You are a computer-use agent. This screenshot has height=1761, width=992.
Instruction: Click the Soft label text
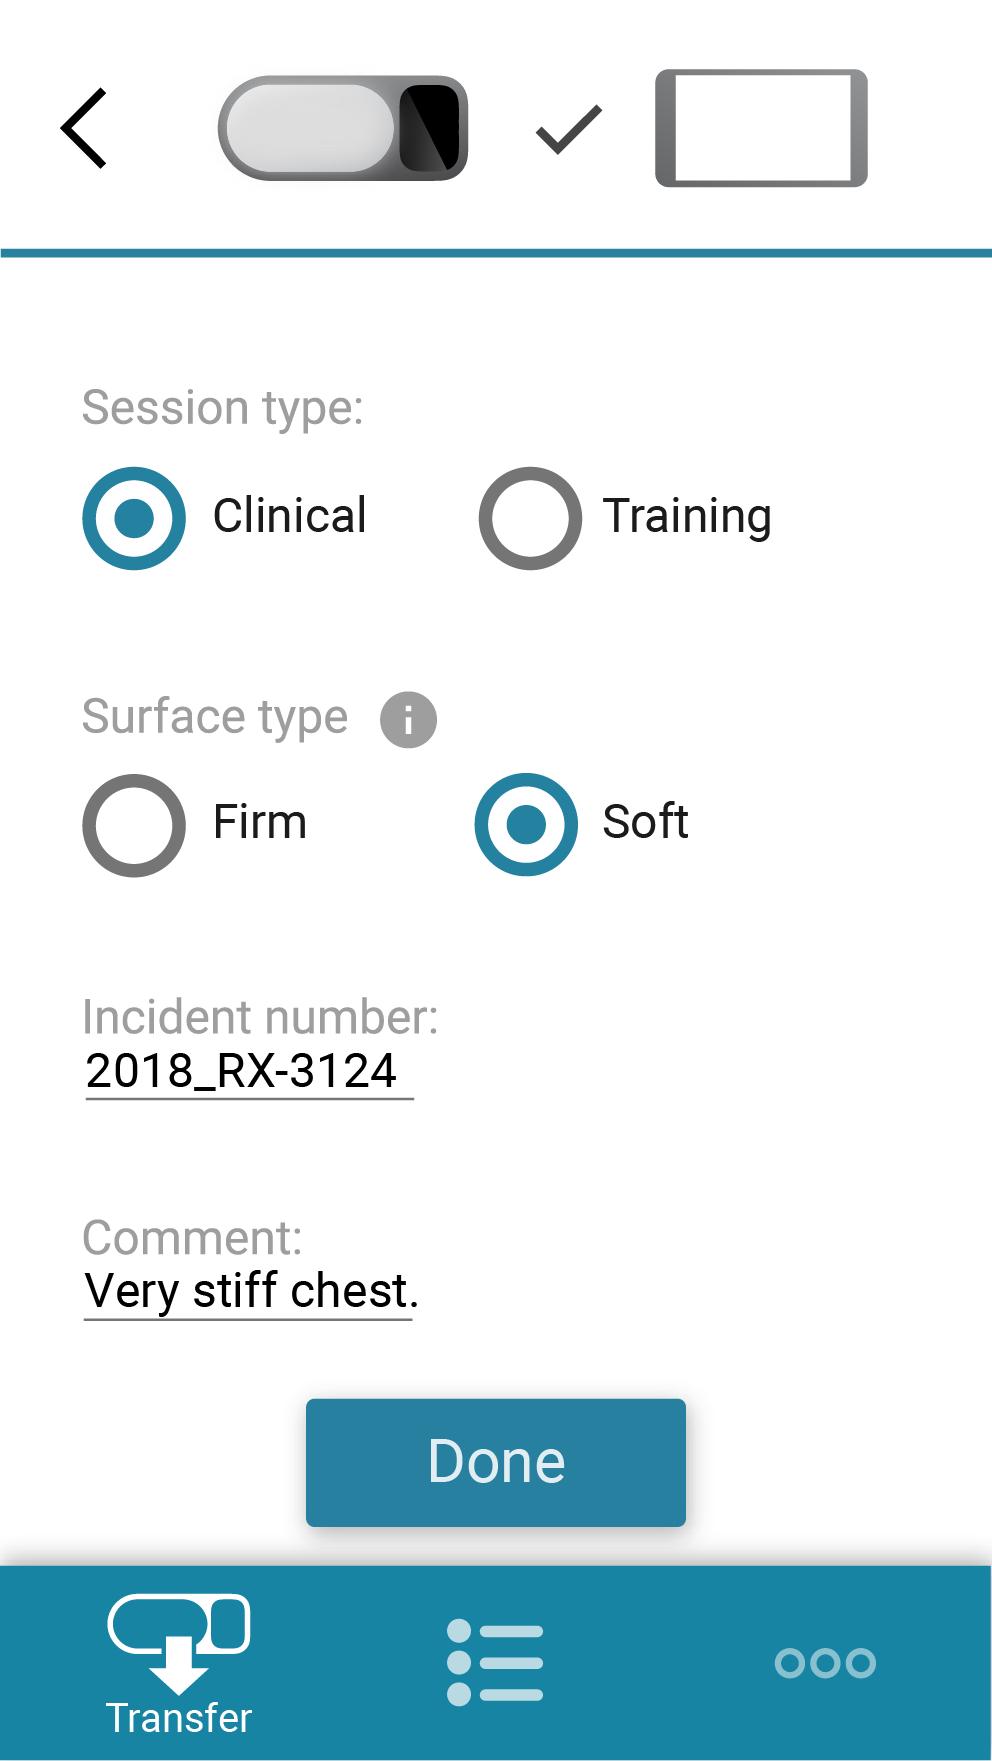coord(645,822)
